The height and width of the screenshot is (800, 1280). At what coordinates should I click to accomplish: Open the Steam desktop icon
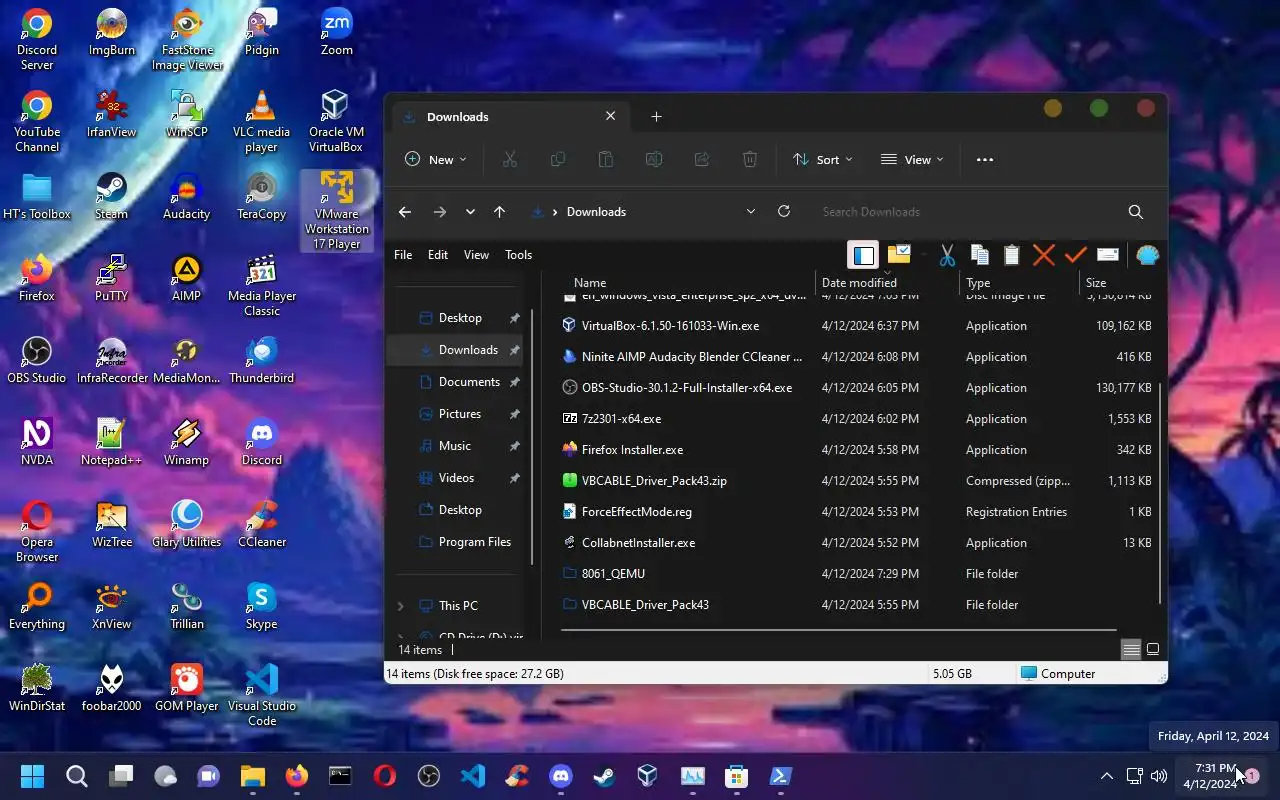click(x=111, y=196)
